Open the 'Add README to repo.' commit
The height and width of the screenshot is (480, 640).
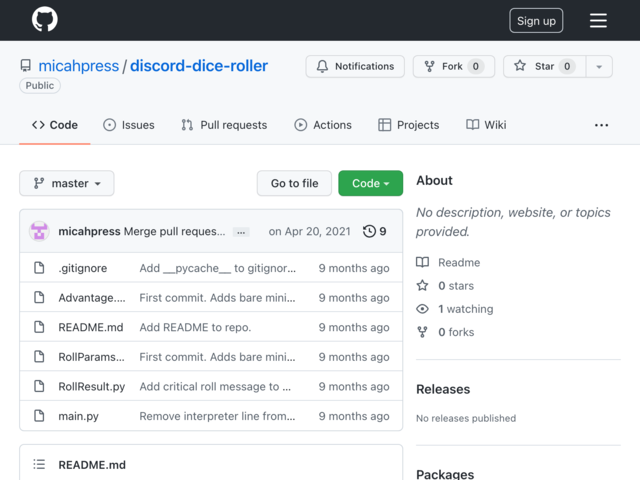pyautogui.click(x=195, y=327)
